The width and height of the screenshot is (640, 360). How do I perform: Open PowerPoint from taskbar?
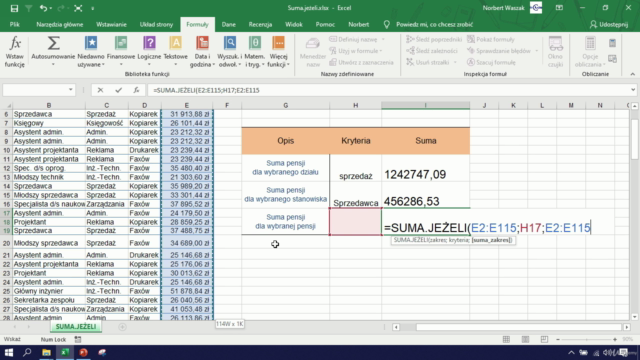(x=83, y=353)
